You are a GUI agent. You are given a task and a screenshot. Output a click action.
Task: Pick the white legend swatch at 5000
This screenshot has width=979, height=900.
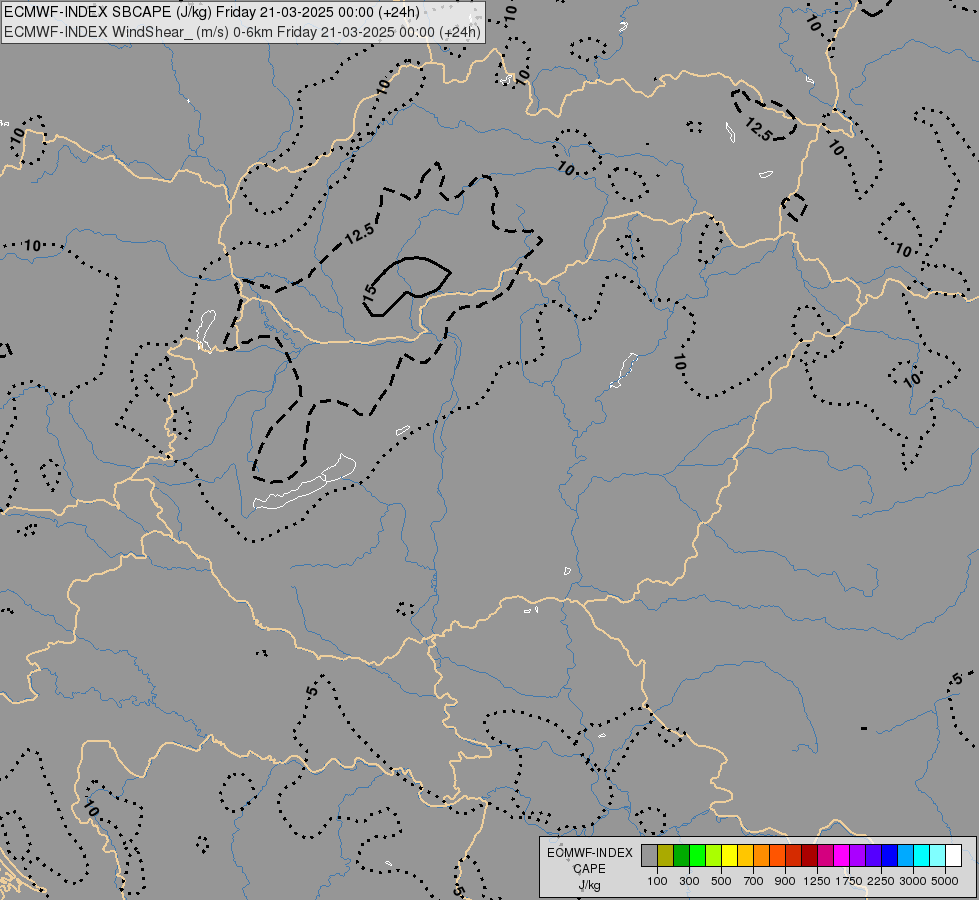(x=953, y=855)
